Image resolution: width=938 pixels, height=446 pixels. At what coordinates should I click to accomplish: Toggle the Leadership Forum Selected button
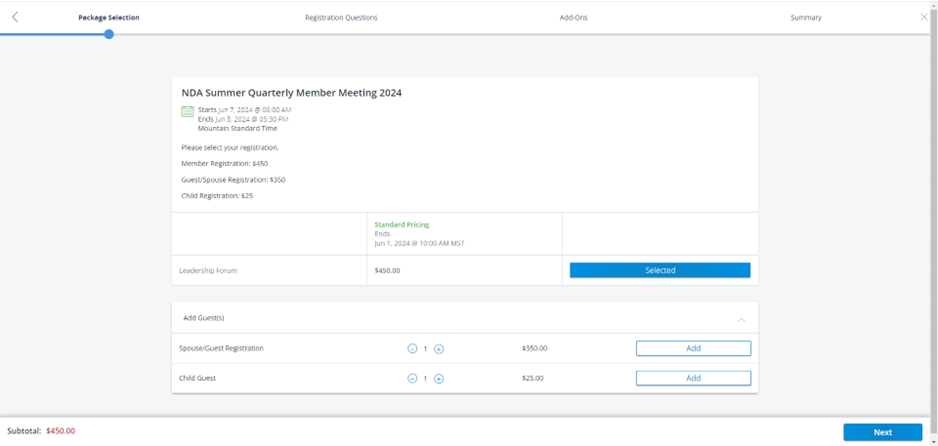tap(659, 270)
